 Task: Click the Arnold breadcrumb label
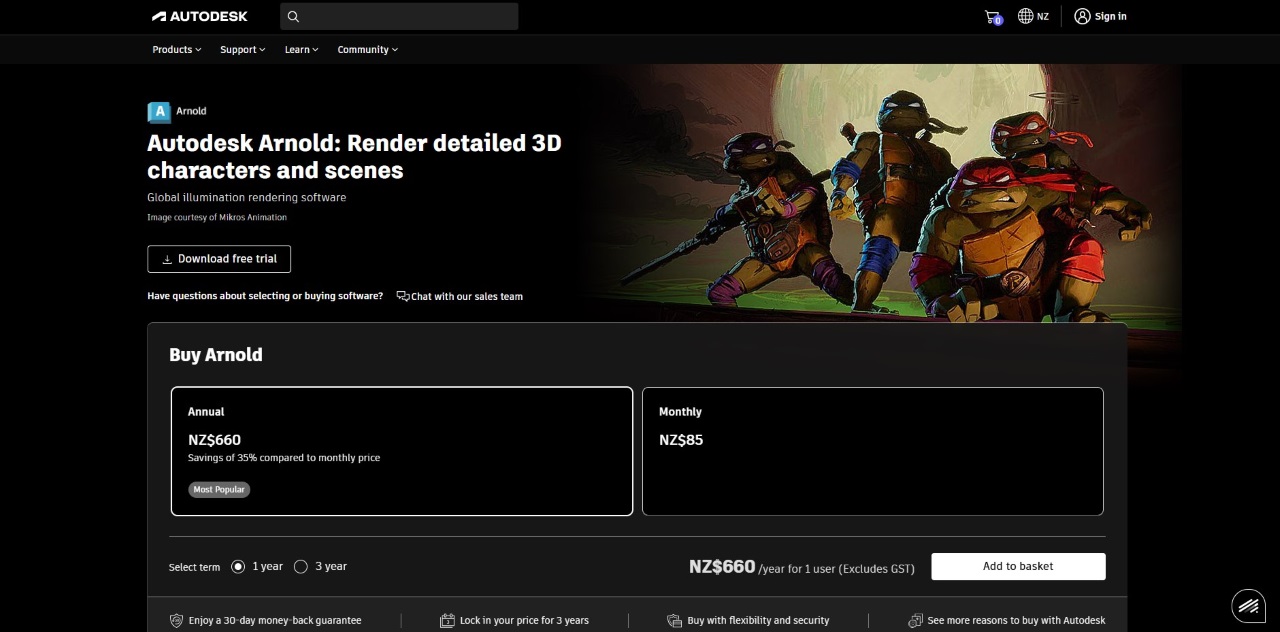191,111
